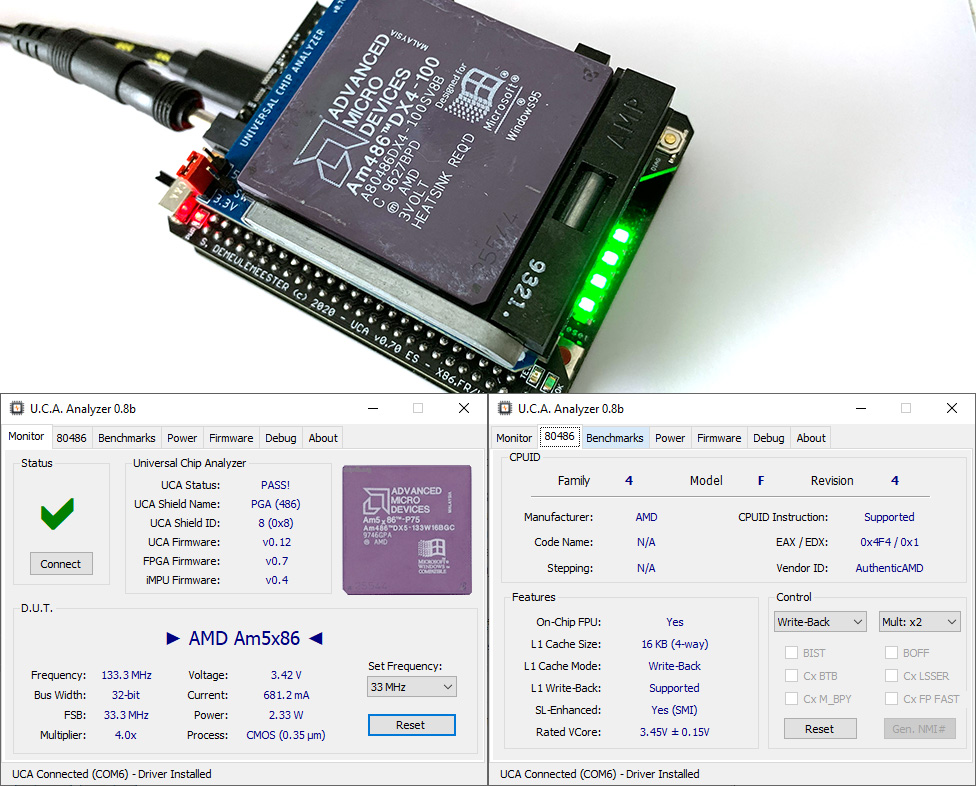Click the iMPU Firmware value "v0.4"

(x=277, y=580)
